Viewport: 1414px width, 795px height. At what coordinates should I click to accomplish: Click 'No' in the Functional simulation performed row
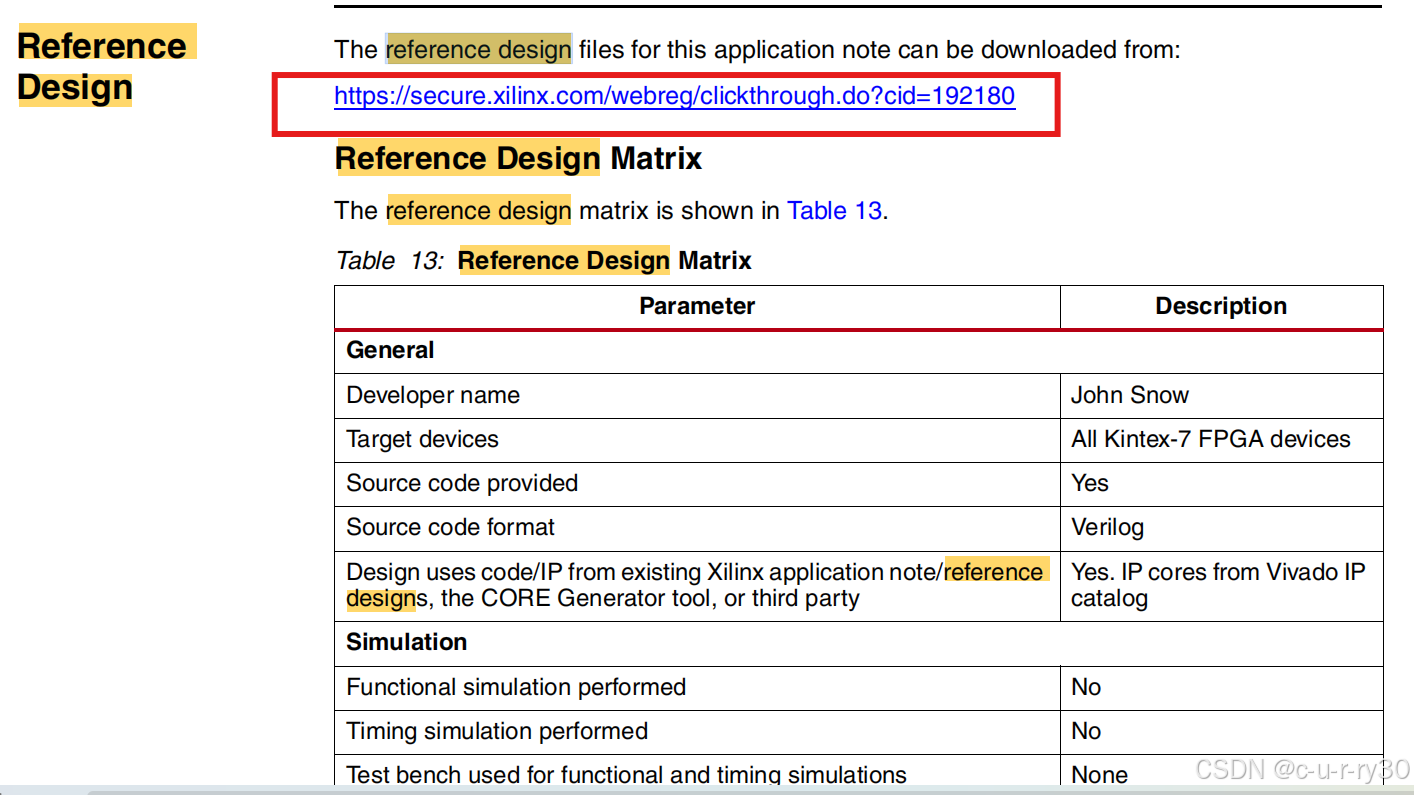tap(1221, 687)
